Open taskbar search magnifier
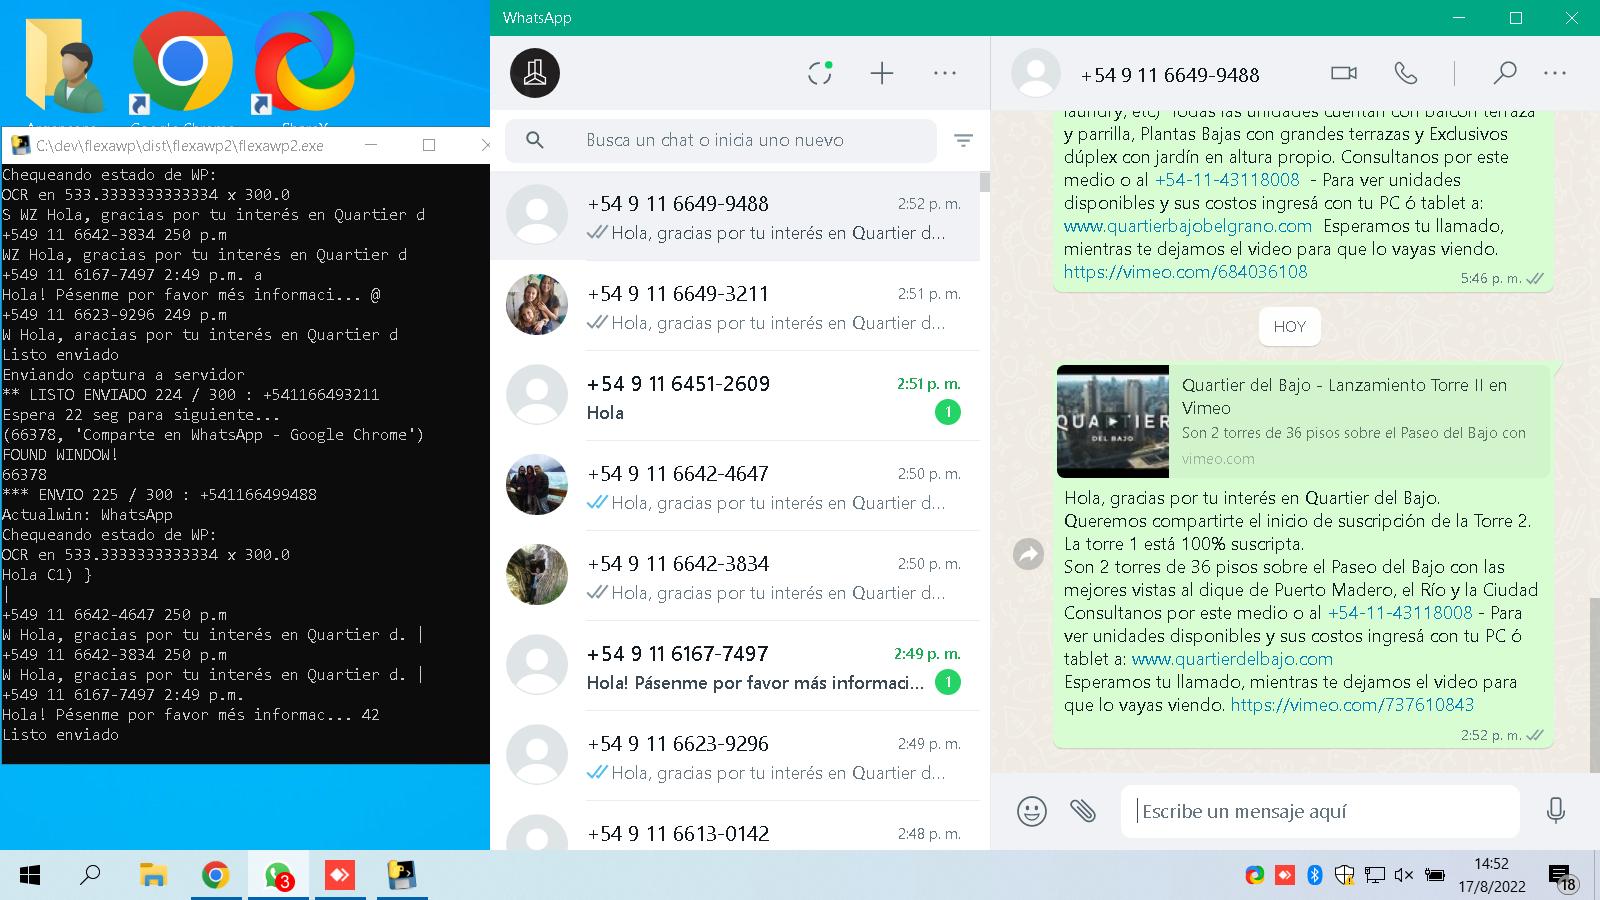This screenshot has width=1600, height=900. pos(90,876)
